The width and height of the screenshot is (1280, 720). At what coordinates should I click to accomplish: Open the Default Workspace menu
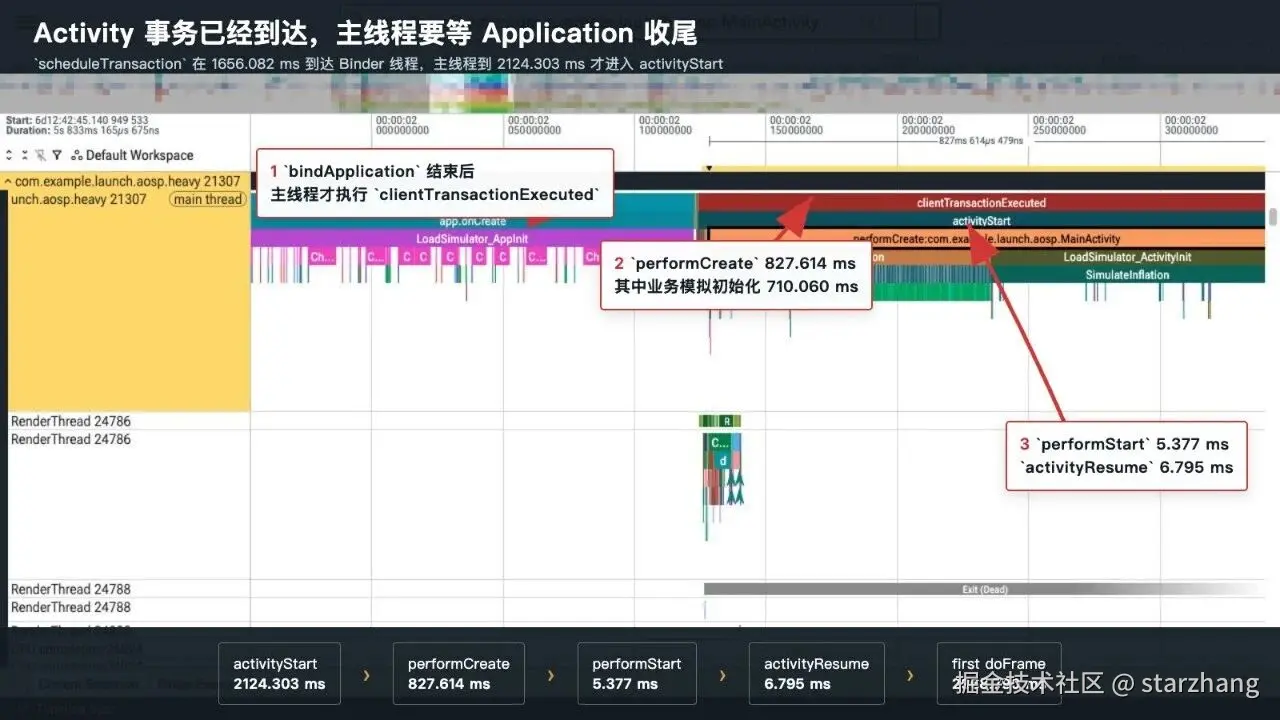point(132,155)
